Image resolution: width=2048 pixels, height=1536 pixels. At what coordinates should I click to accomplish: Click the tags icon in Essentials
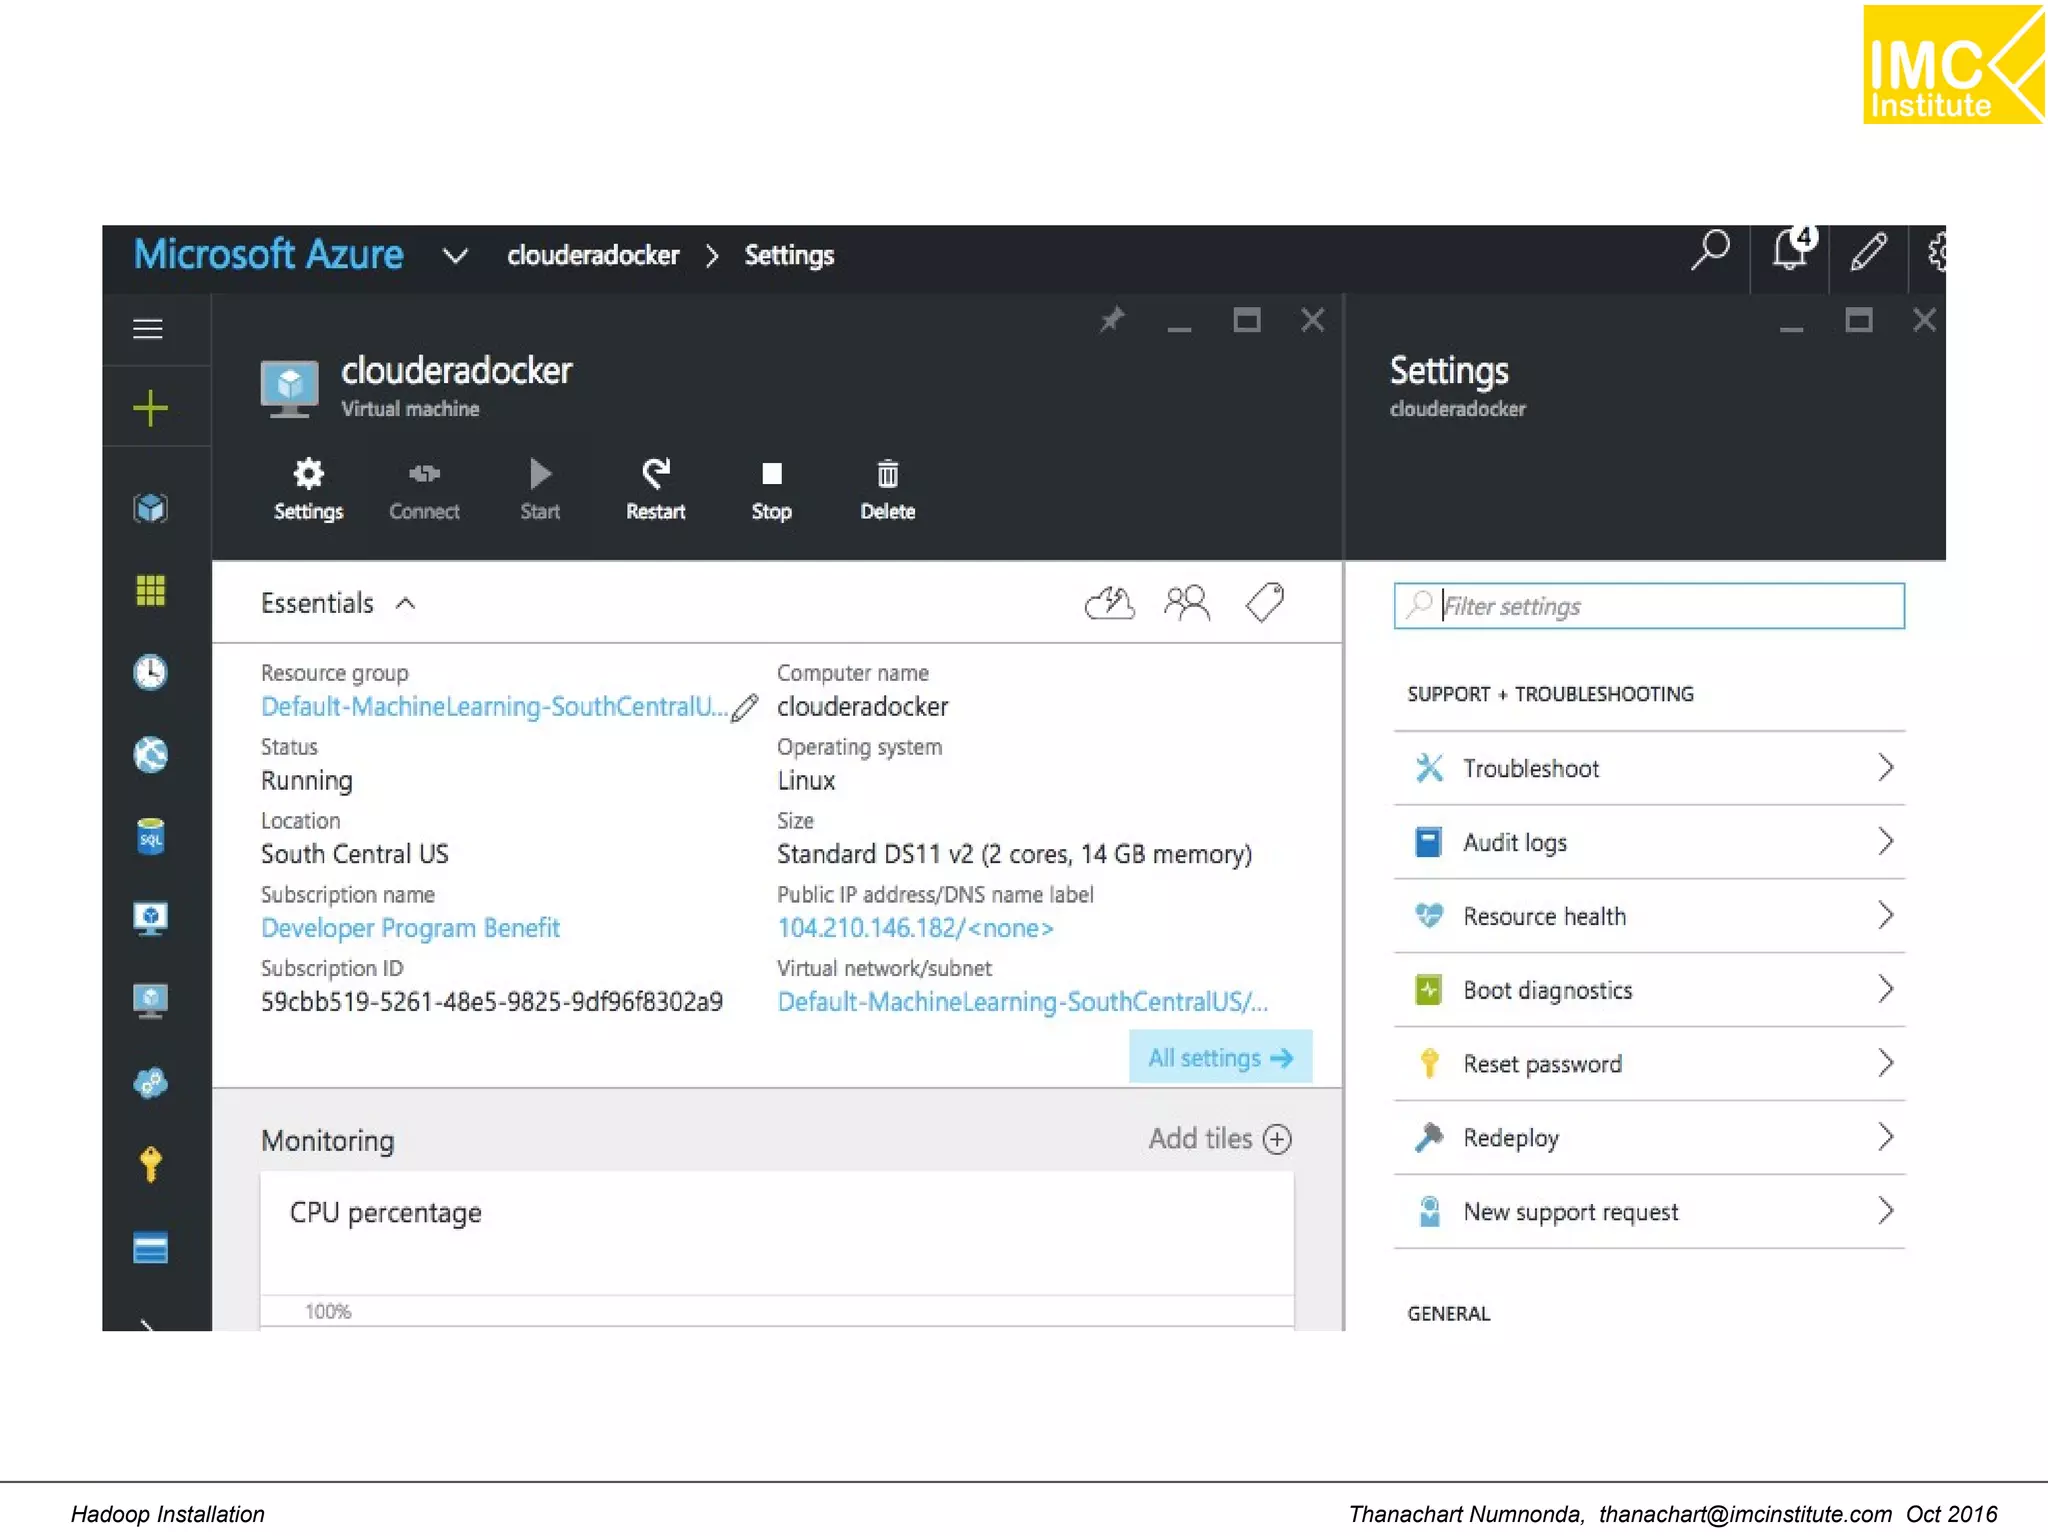tap(1265, 603)
